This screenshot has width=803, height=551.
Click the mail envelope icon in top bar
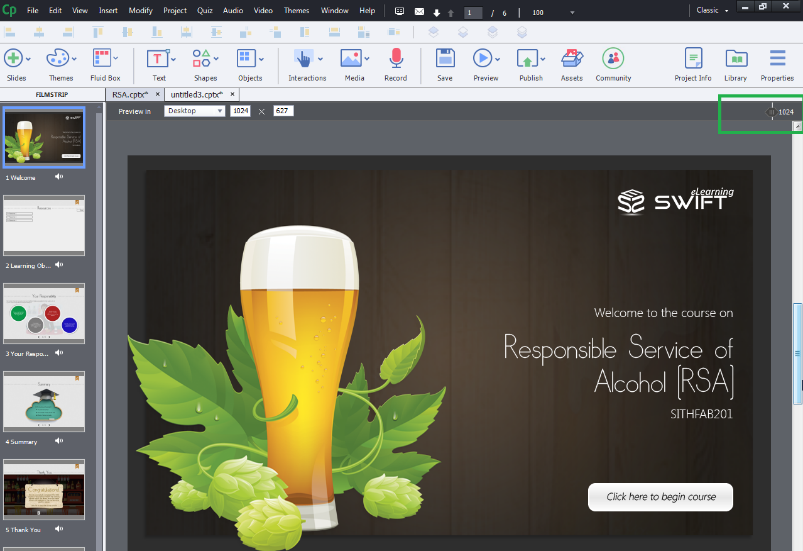click(419, 11)
